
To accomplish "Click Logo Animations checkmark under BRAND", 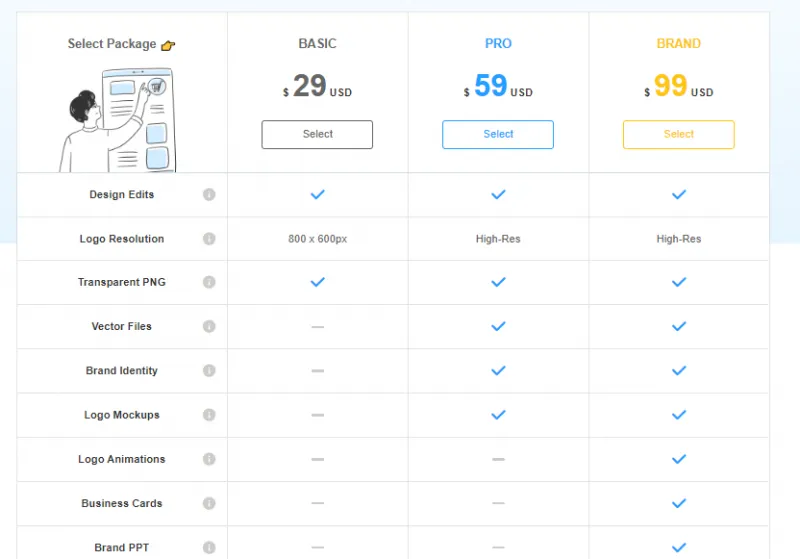I will [x=678, y=459].
